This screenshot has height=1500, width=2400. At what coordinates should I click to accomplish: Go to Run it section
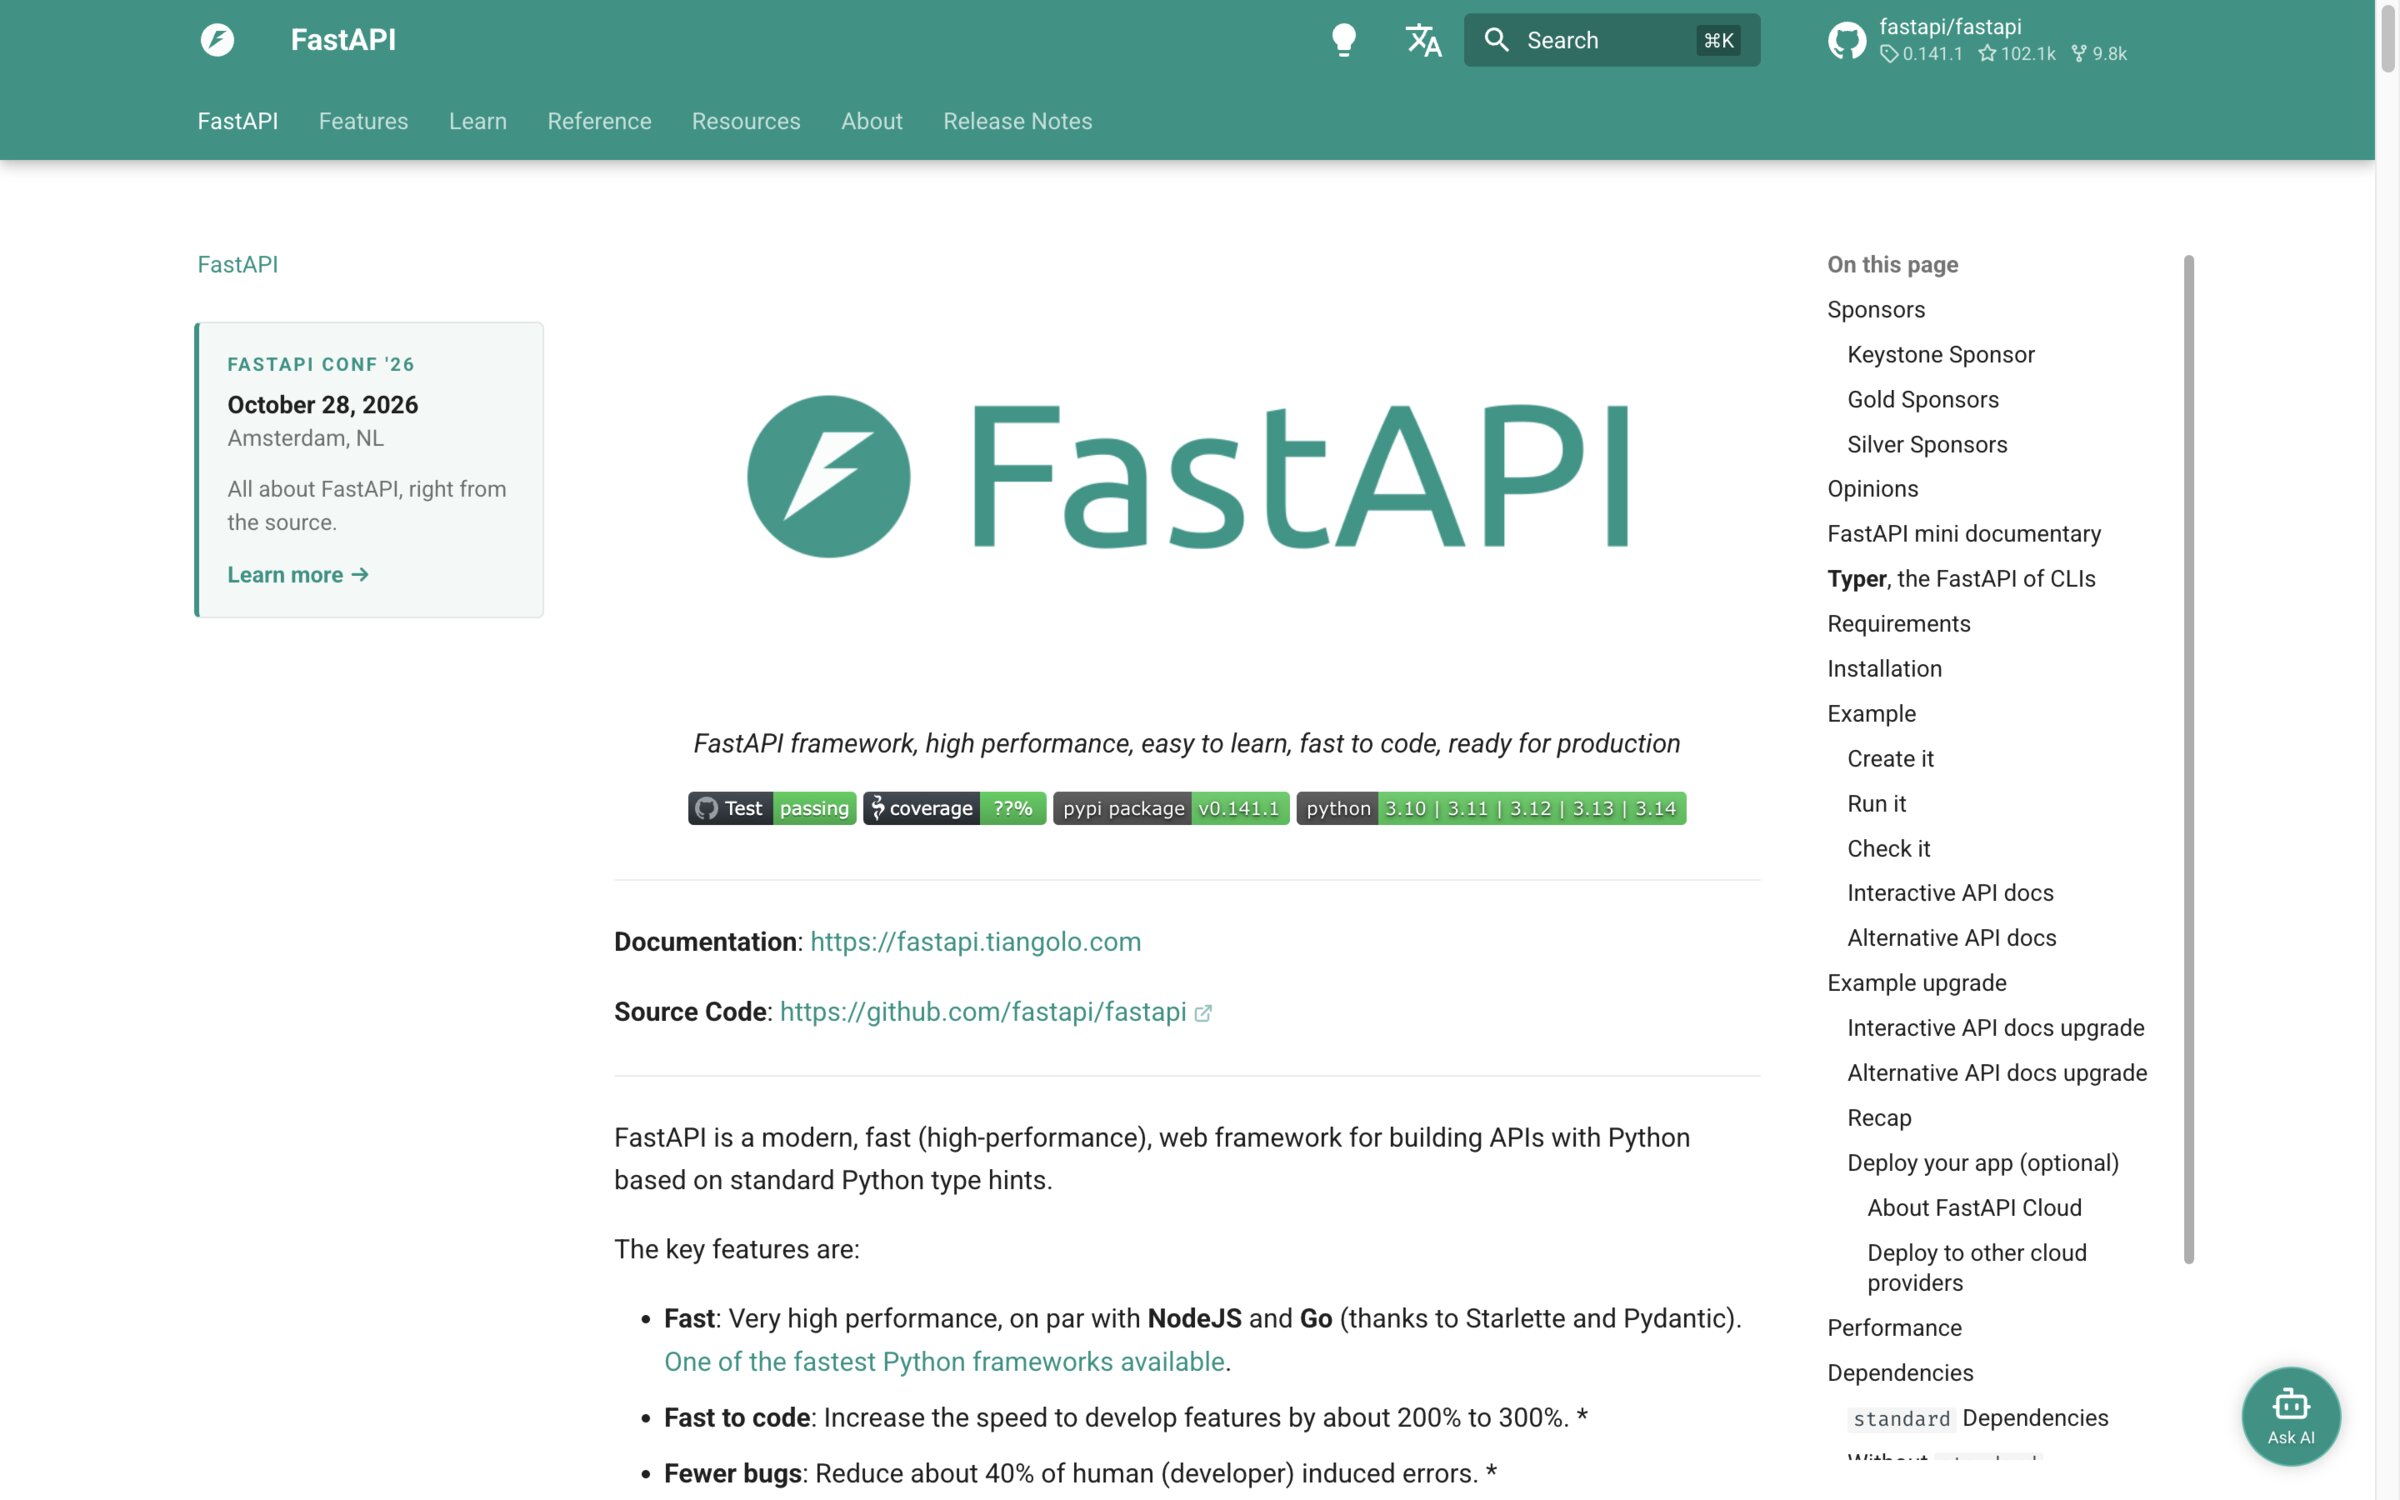1876,804
